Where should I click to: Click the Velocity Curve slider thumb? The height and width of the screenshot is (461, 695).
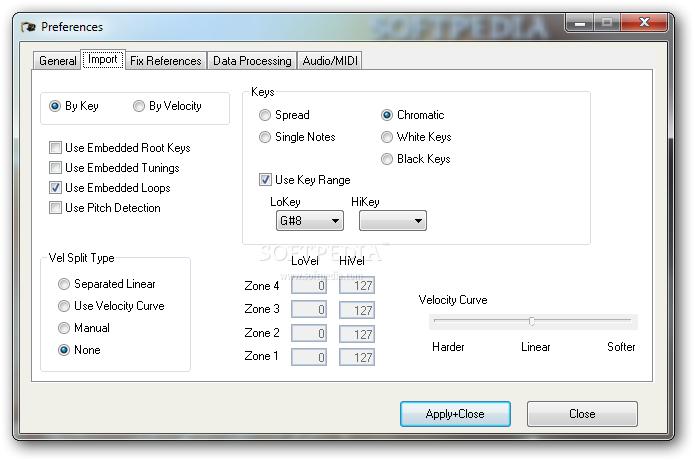pos(532,321)
